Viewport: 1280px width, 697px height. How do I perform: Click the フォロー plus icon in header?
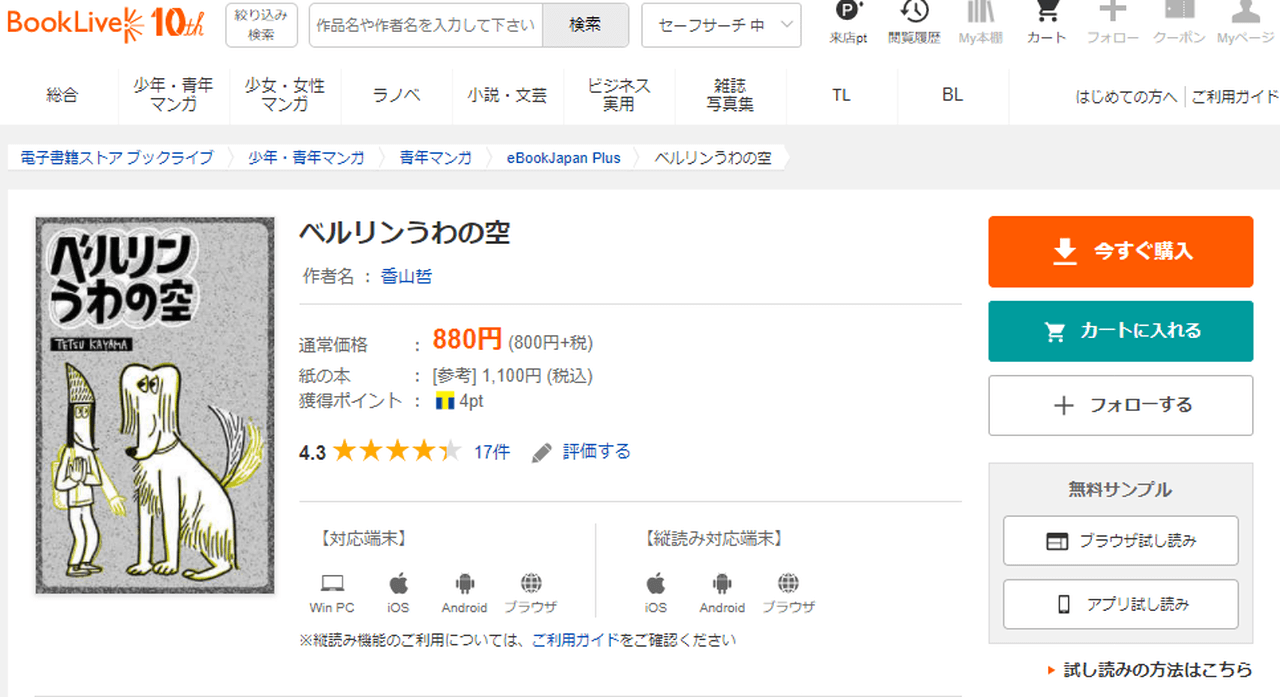[x=1112, y=20]
